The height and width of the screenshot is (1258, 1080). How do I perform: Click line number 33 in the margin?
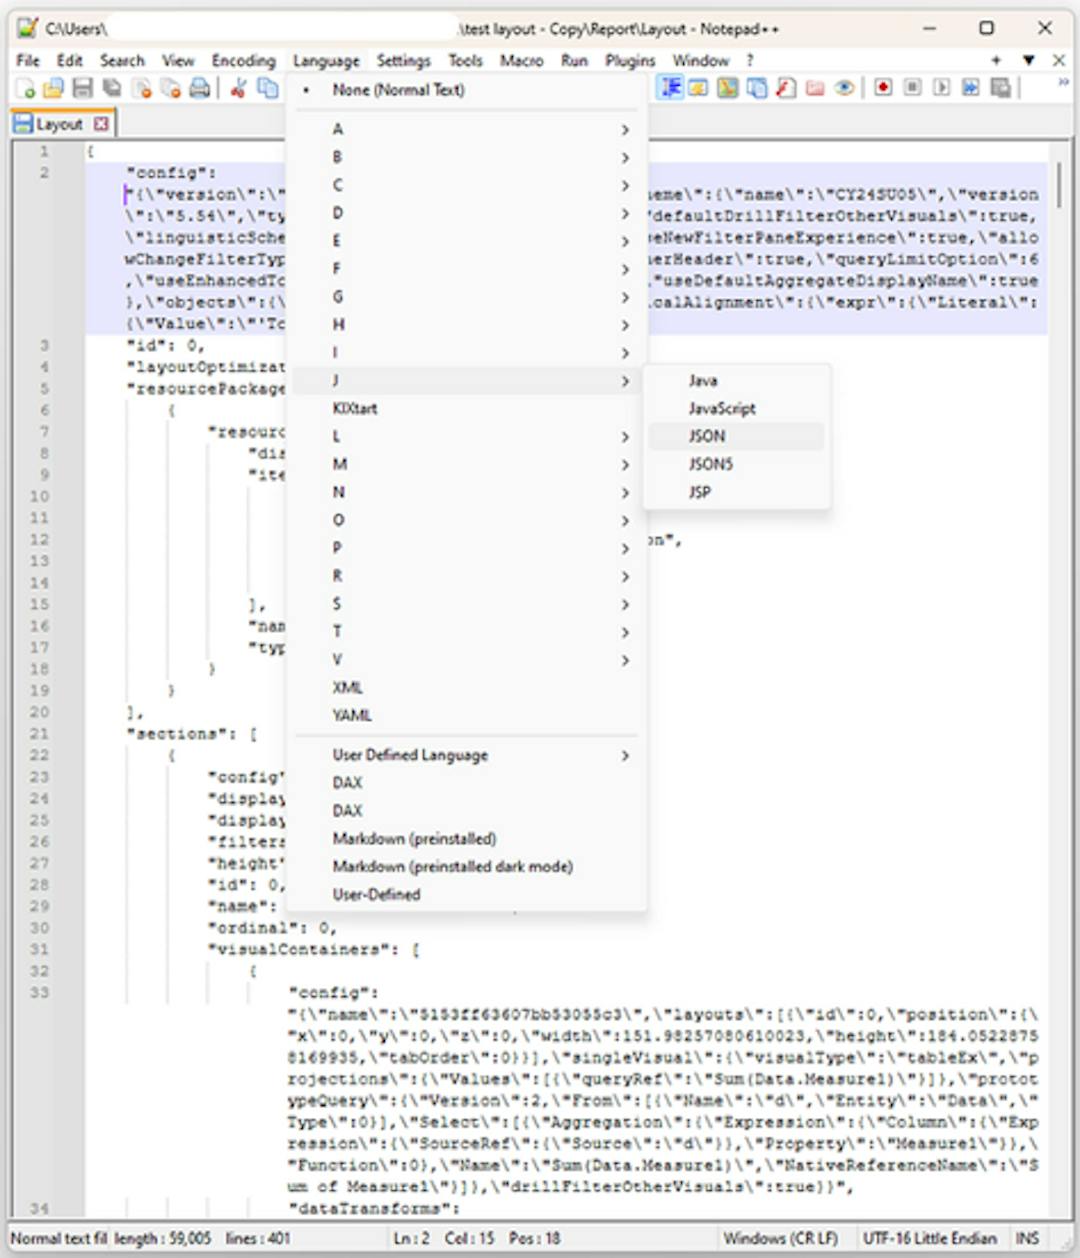pos(39,992)
